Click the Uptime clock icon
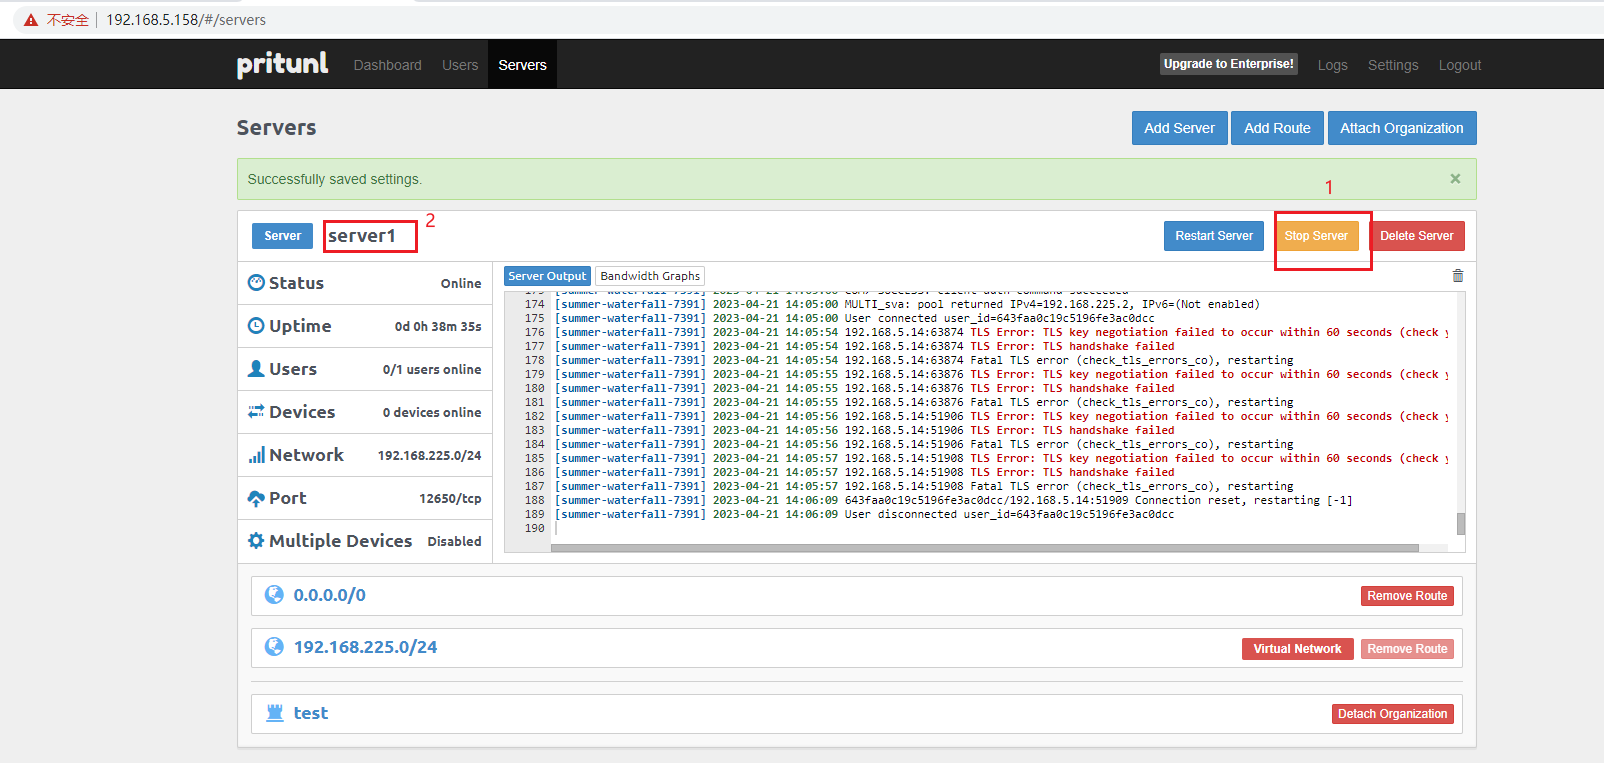Image resolution: width=1604 pixels, height=763 pixels. coord(256,326)
